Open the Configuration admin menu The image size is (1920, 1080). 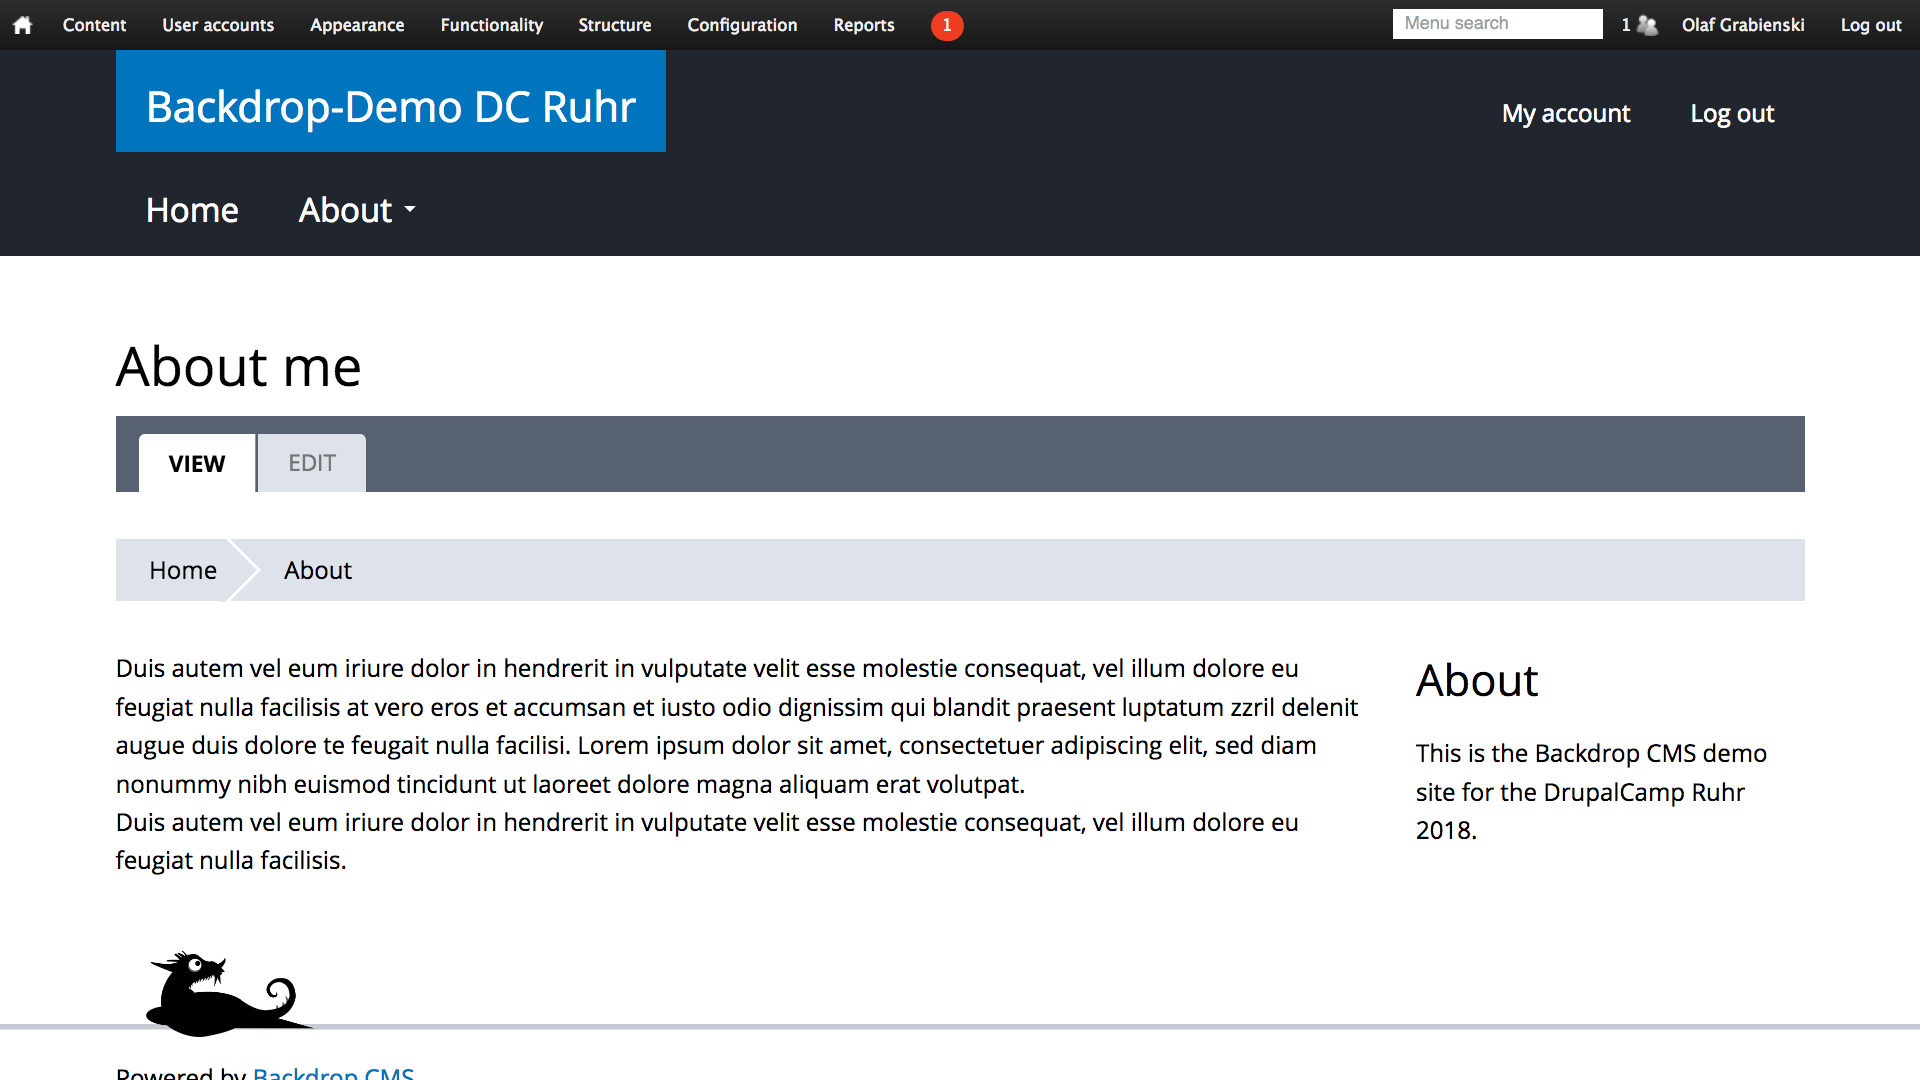(x=742, y=25)
